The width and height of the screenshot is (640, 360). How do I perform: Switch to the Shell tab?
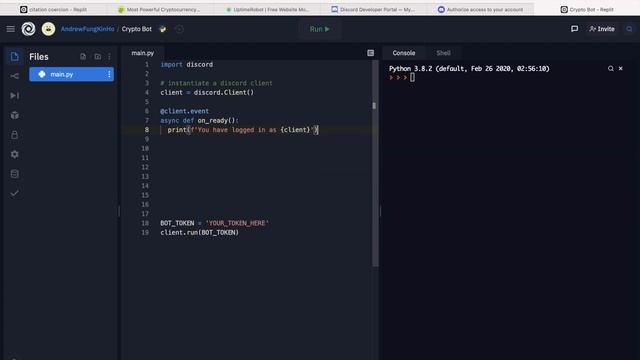coord(443,53)
